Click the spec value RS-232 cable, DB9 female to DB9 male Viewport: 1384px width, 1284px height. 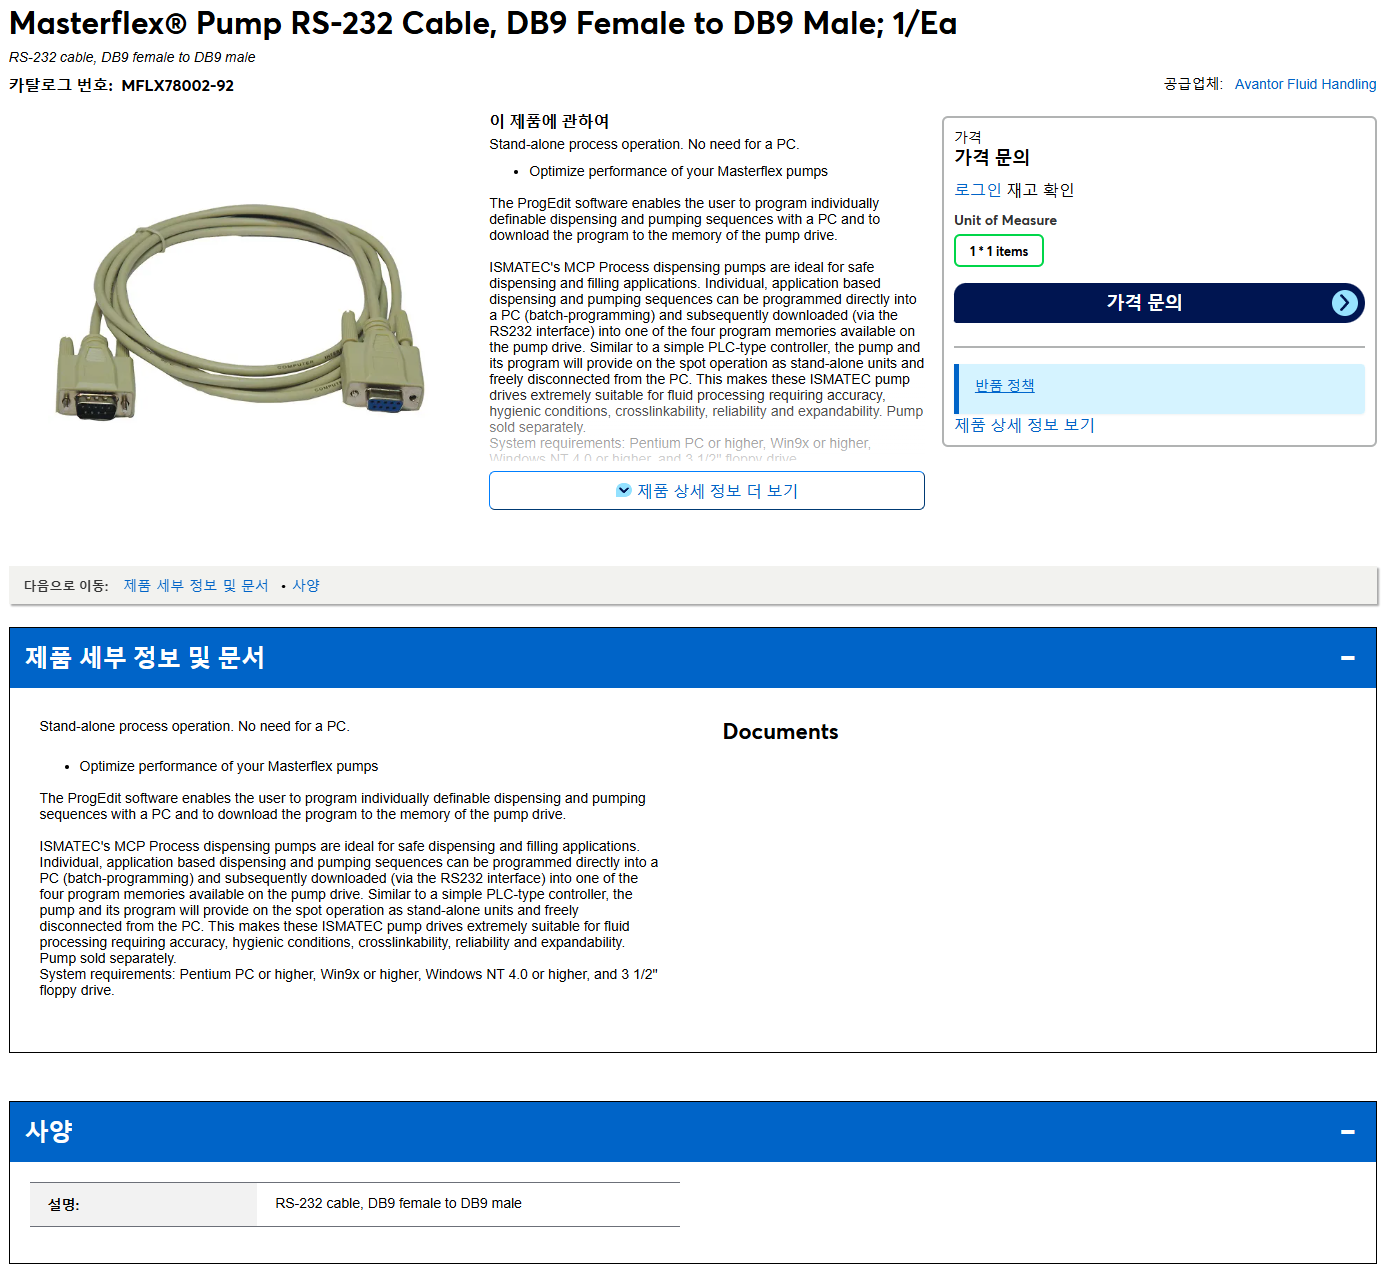398,1204
